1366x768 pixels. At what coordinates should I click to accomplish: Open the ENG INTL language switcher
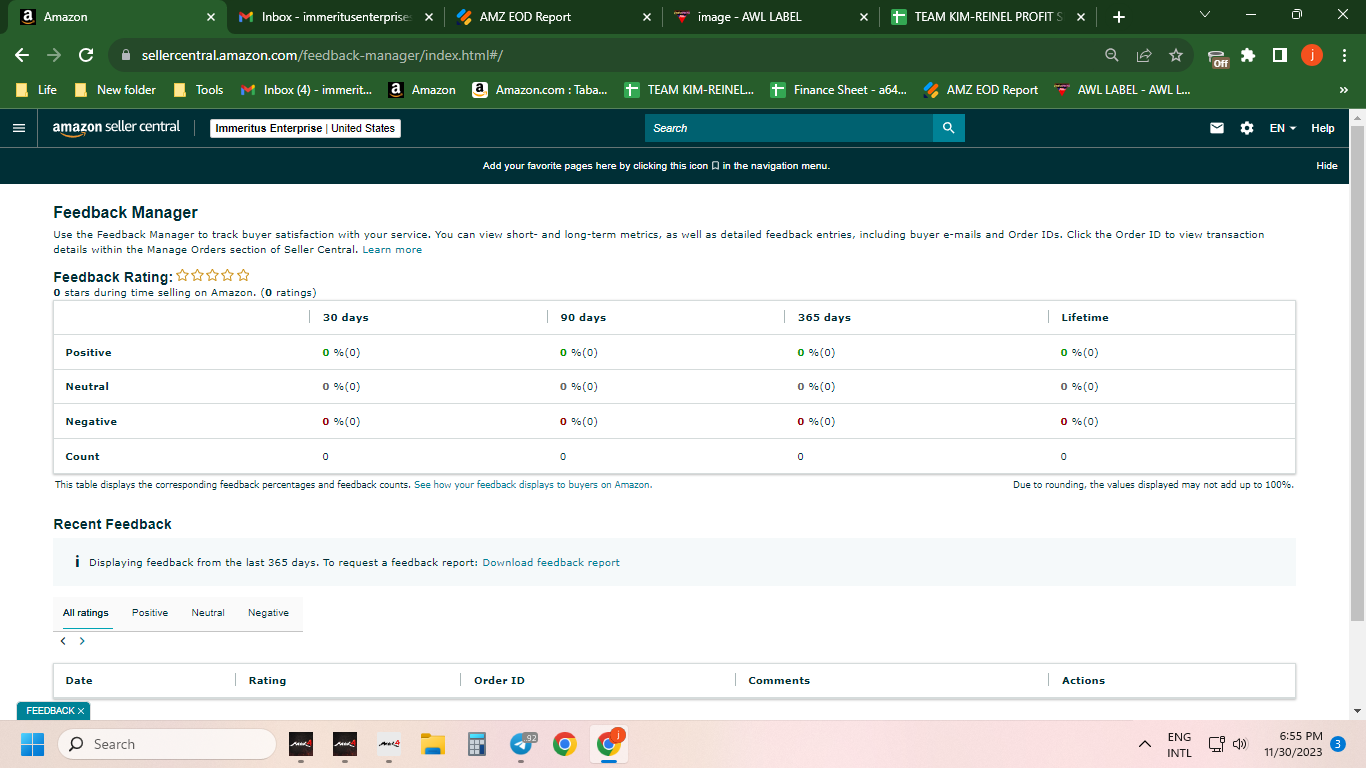1179,745
